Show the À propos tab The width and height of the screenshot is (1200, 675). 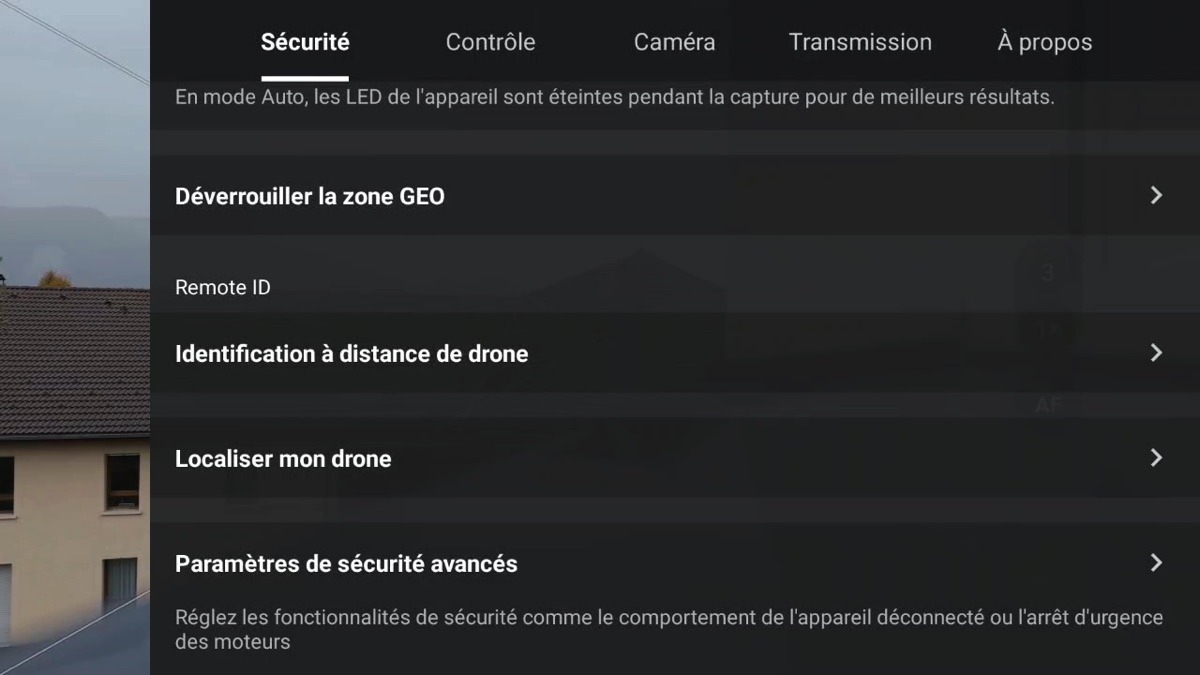[x=1045, y=42]
